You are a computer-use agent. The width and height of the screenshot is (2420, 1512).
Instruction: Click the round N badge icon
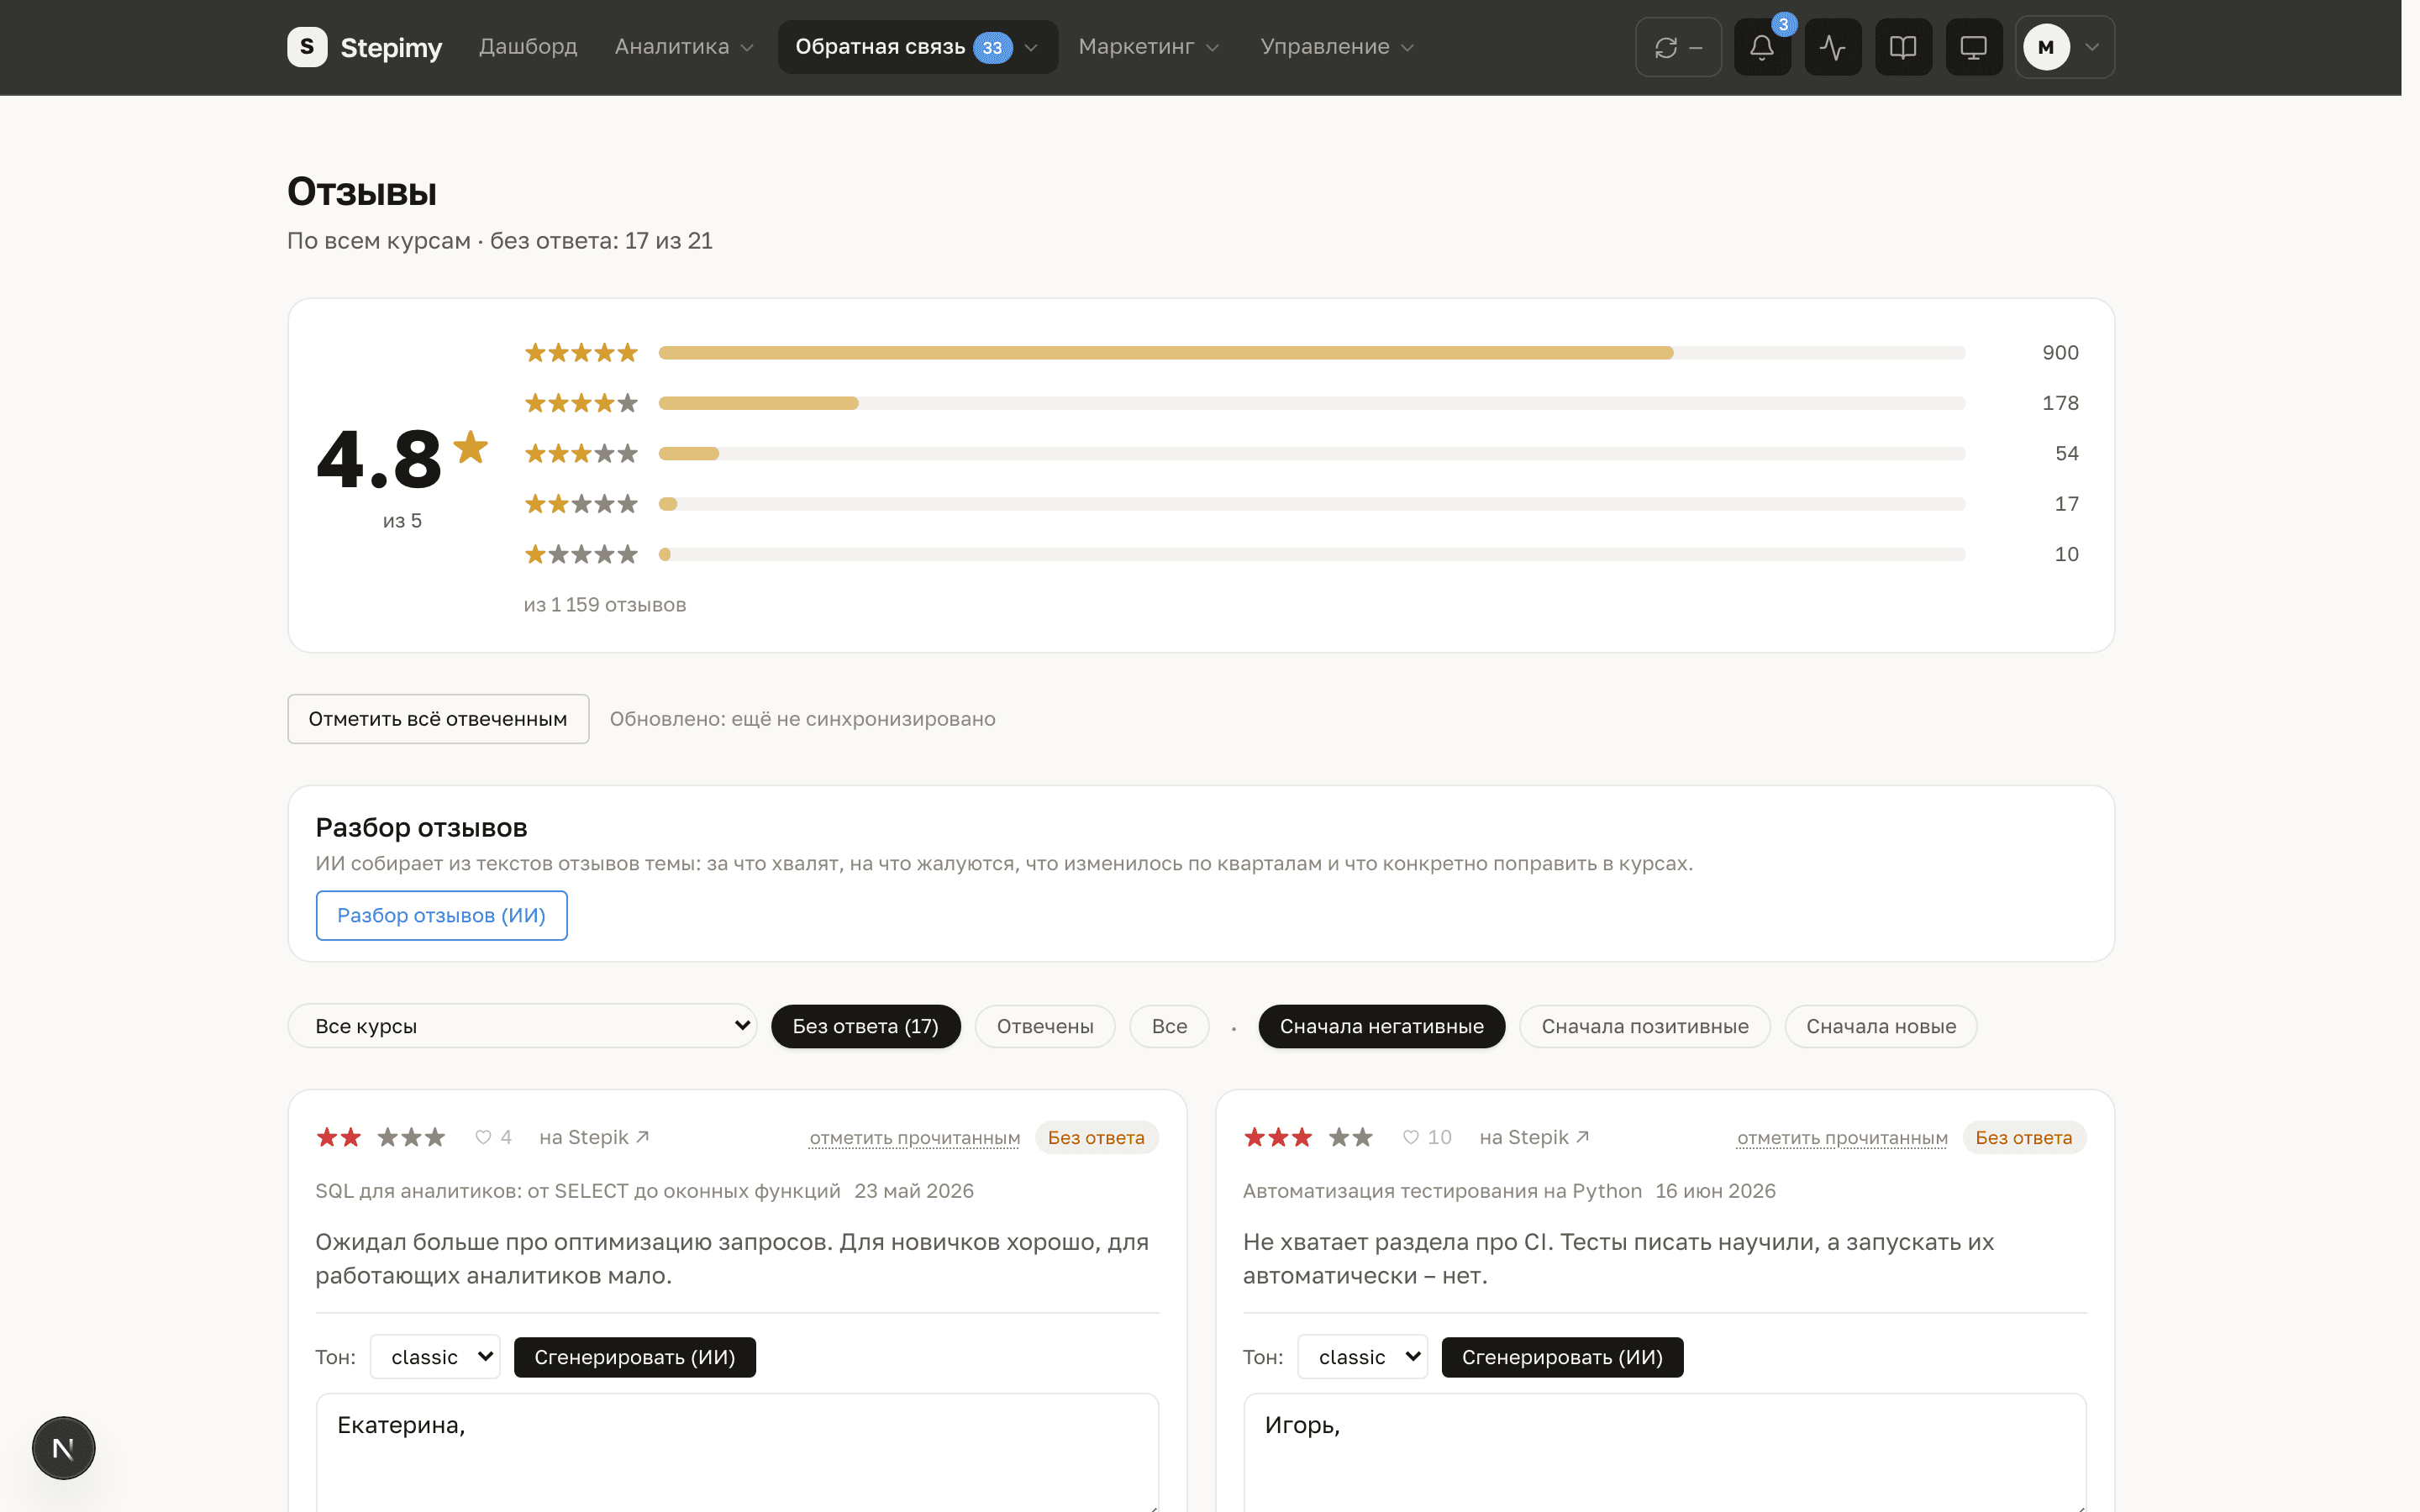coord(63,1448)
